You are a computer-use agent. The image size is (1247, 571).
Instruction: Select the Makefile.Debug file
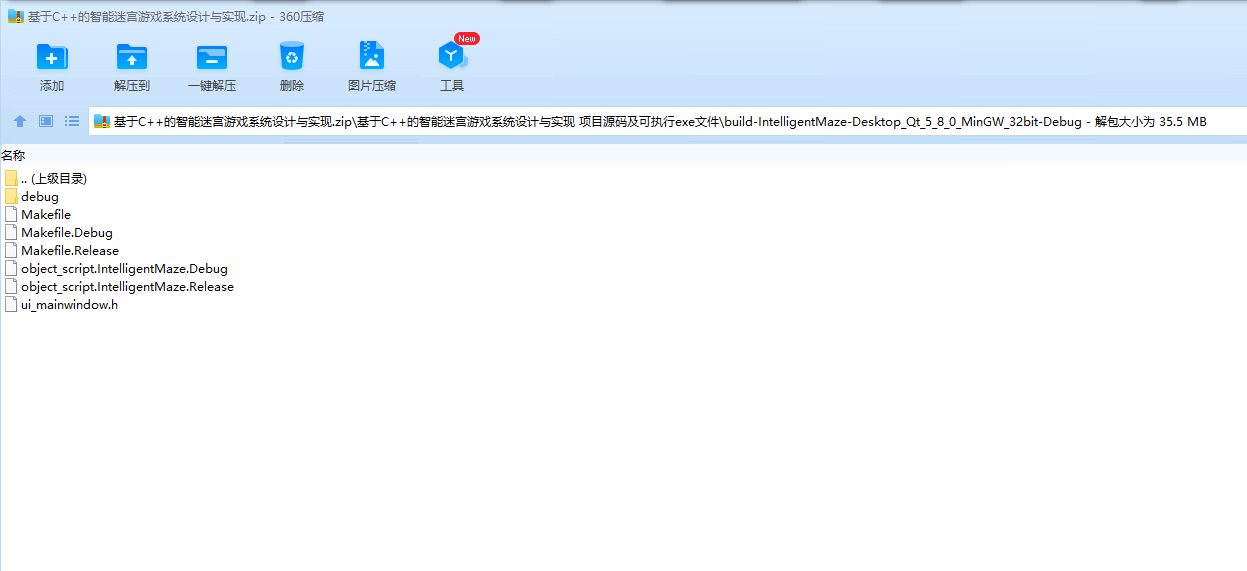[x=67, y=233]
